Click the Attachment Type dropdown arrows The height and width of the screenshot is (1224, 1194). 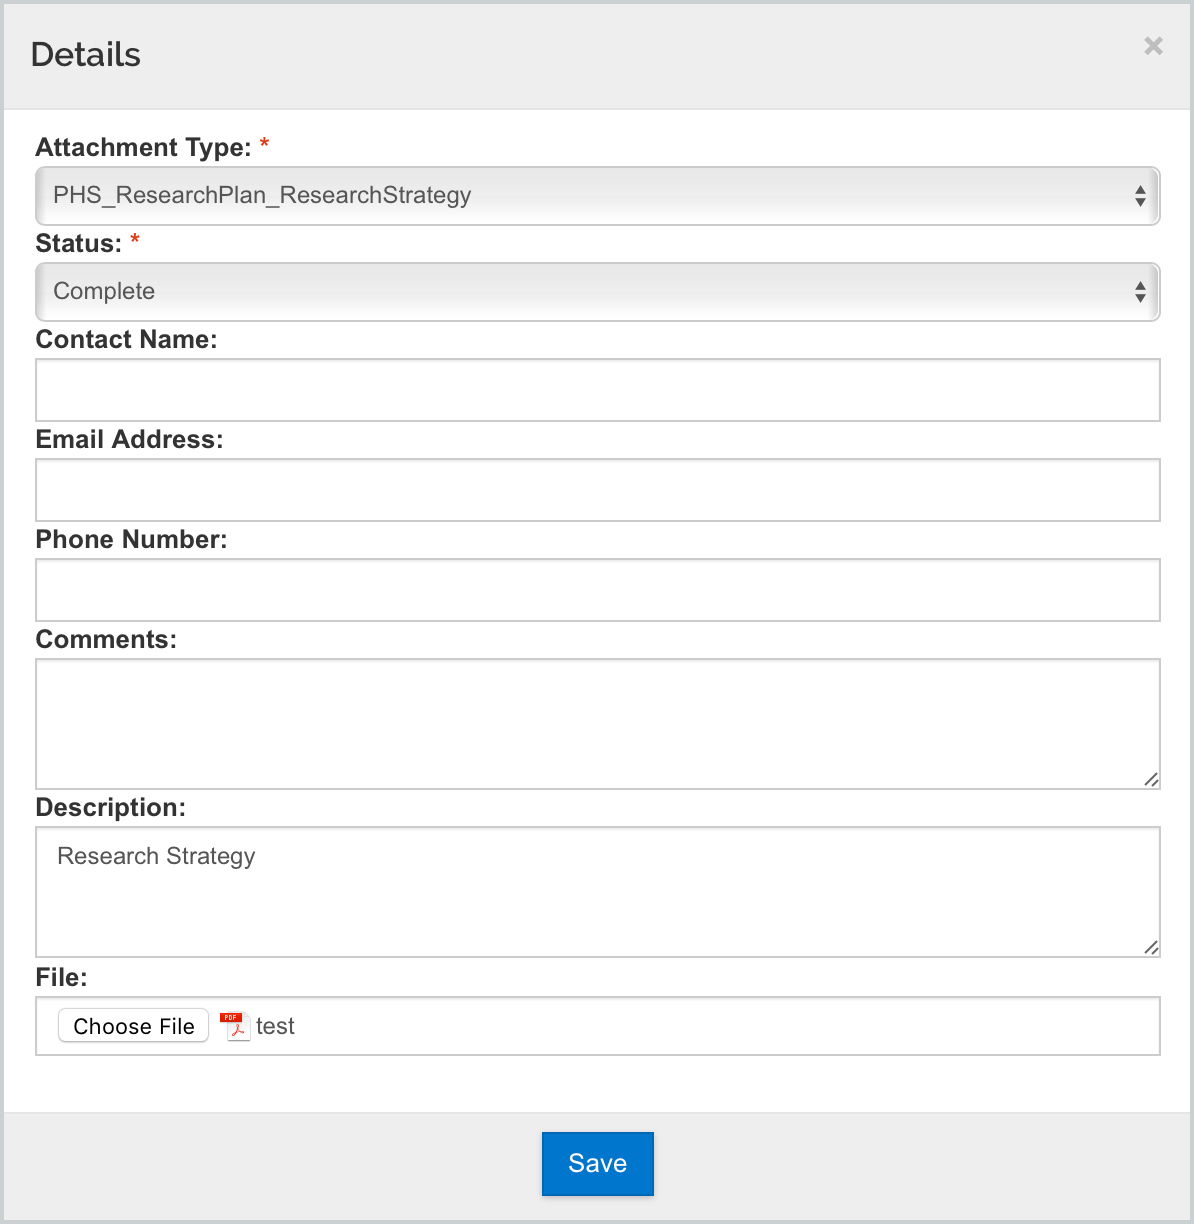[x=1140, y=196]
